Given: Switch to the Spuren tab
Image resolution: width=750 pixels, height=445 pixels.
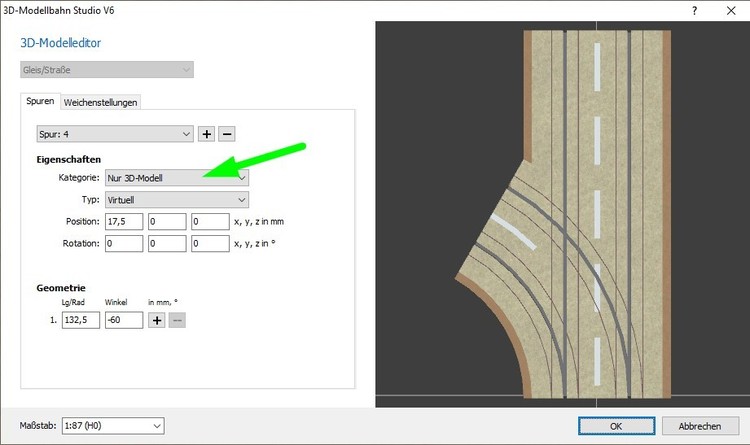Looking at the screenshot, I should click(40, 101).
